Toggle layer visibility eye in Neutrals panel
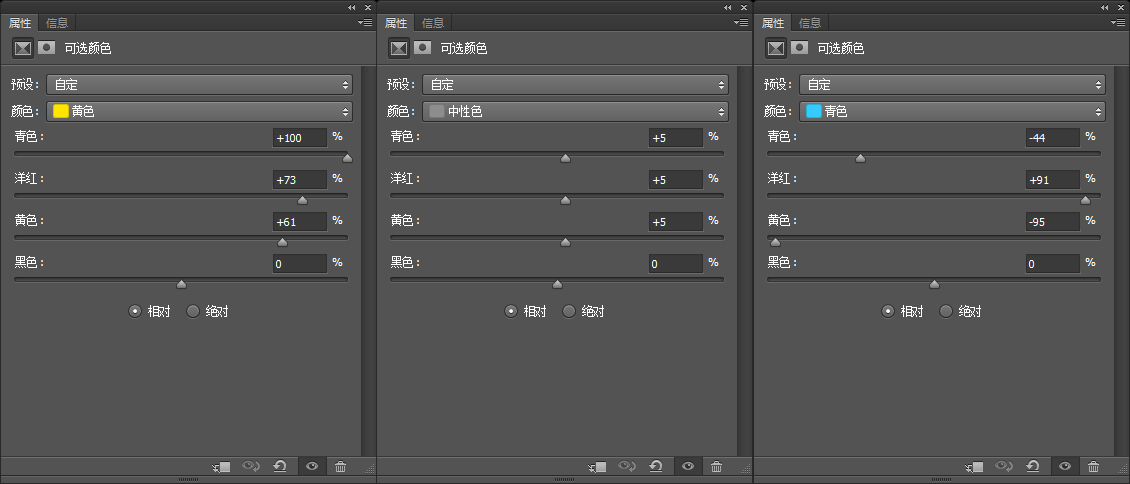1130x484 pixels. click(x=688, y=467)
